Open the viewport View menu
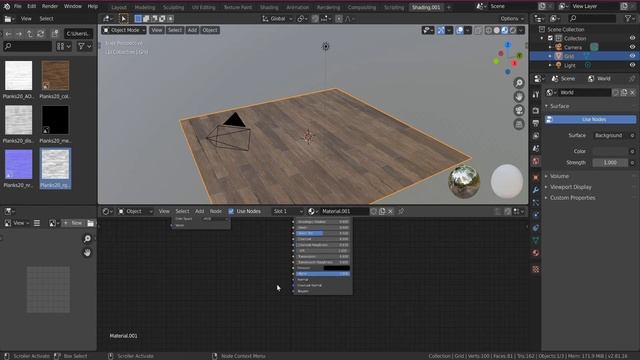This screenshot has width=640, height=360. coord(156,30)
